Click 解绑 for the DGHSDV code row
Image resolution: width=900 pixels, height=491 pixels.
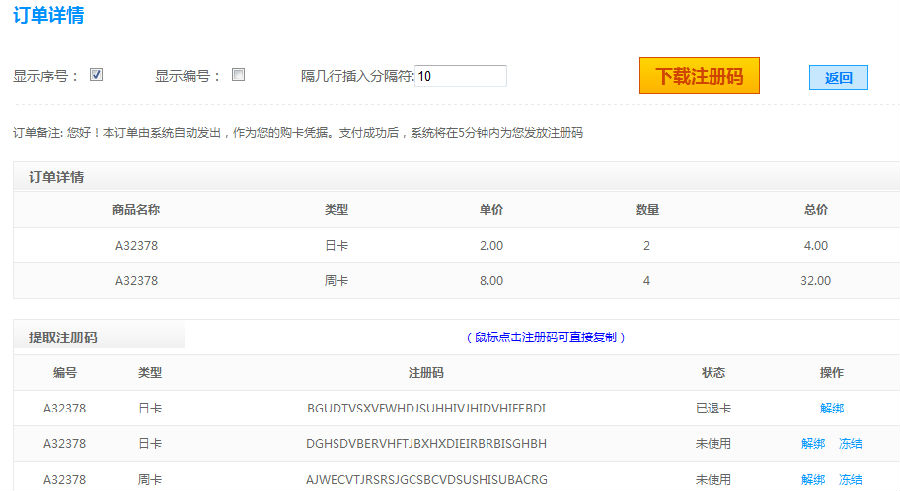point(812,444)
